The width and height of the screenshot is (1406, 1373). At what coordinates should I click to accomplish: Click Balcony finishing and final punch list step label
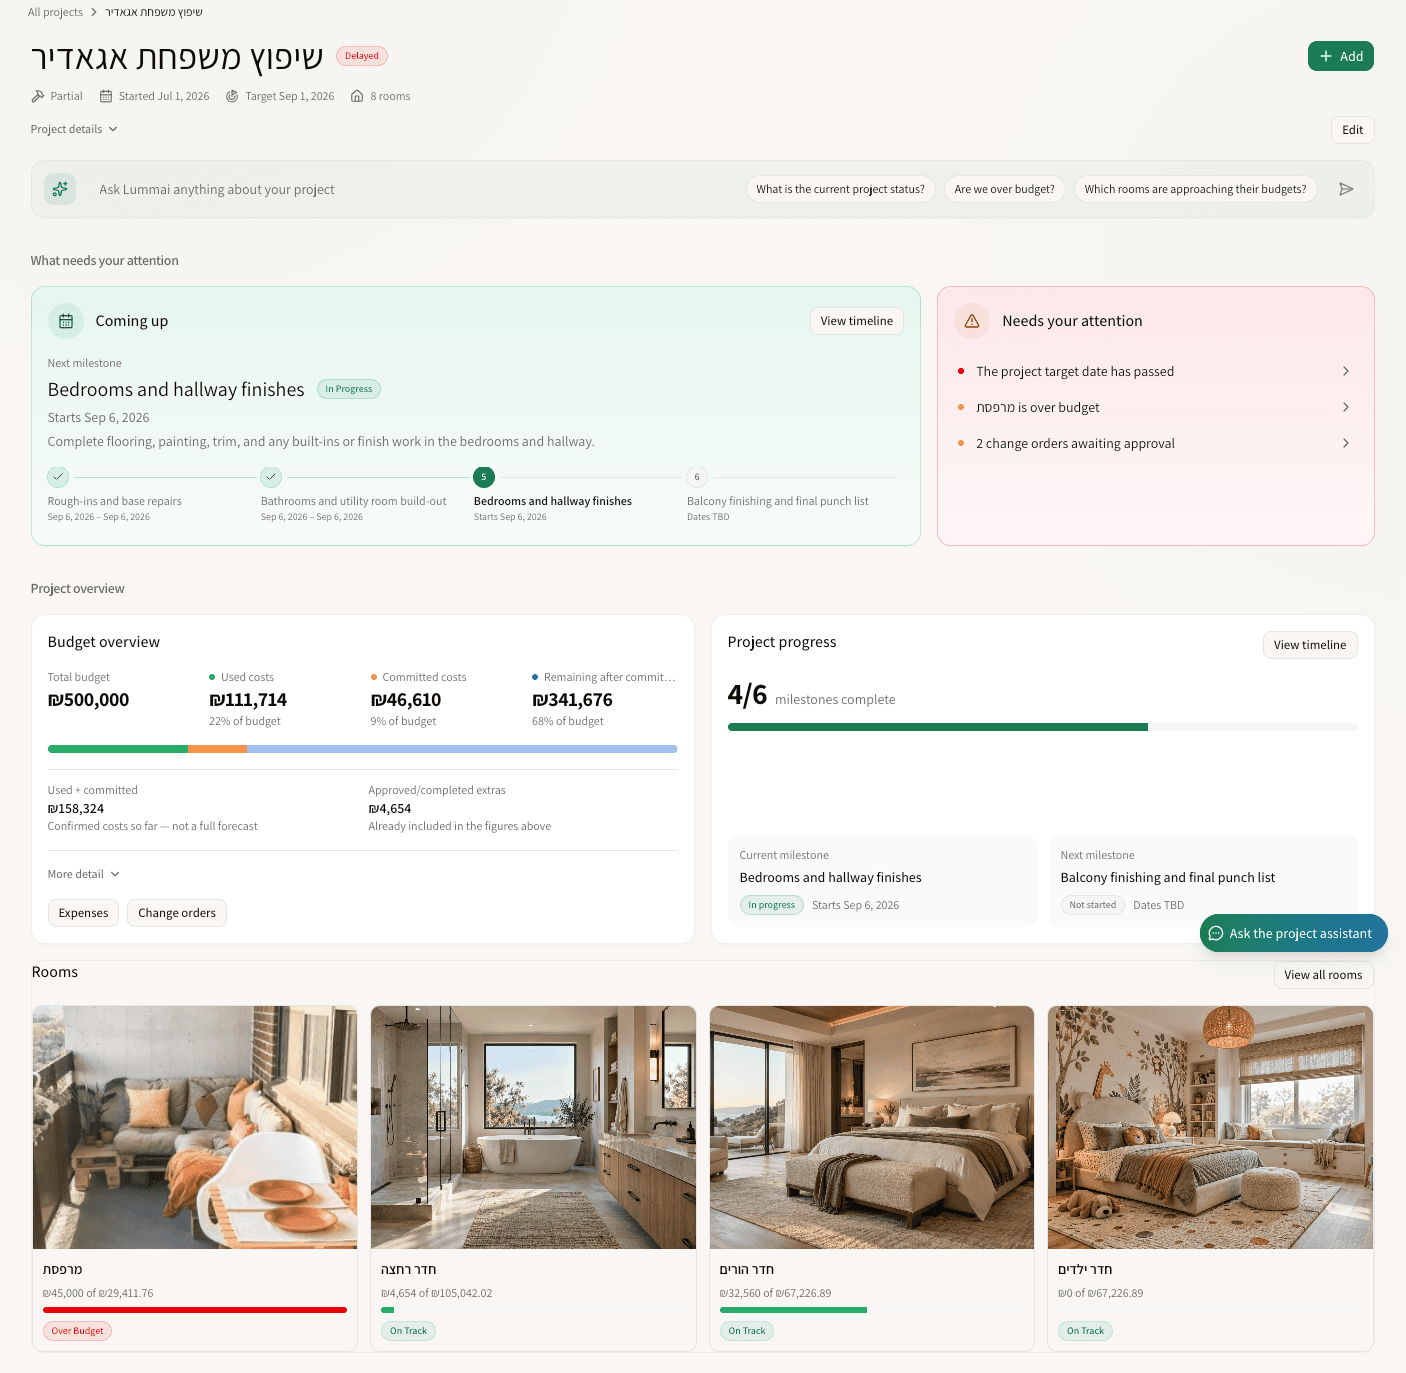[x=777, y=501]
